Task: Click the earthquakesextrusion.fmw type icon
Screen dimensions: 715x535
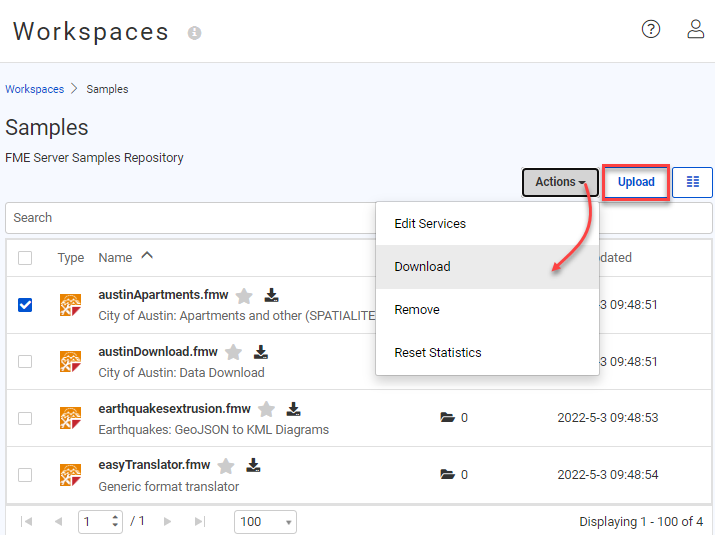Action: (70, 418)
